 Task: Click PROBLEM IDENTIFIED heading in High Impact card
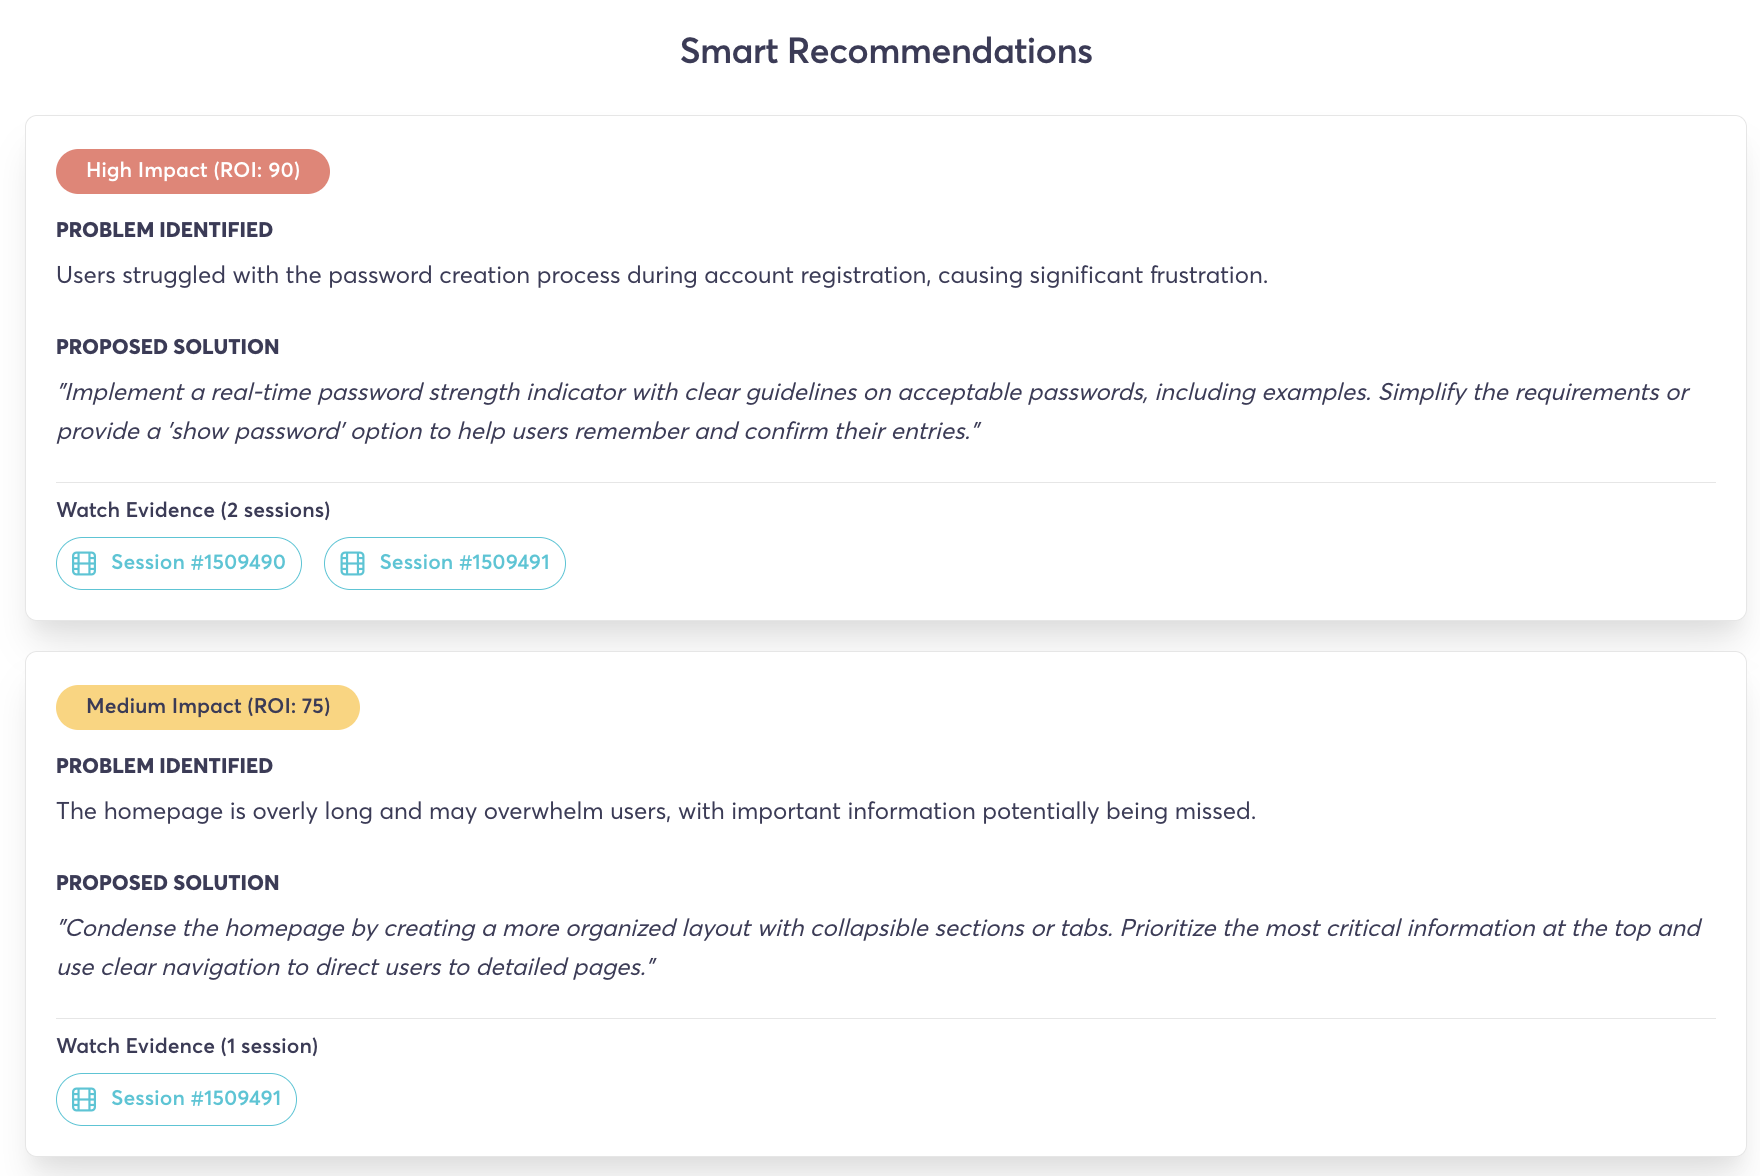[x=164, y=230]
